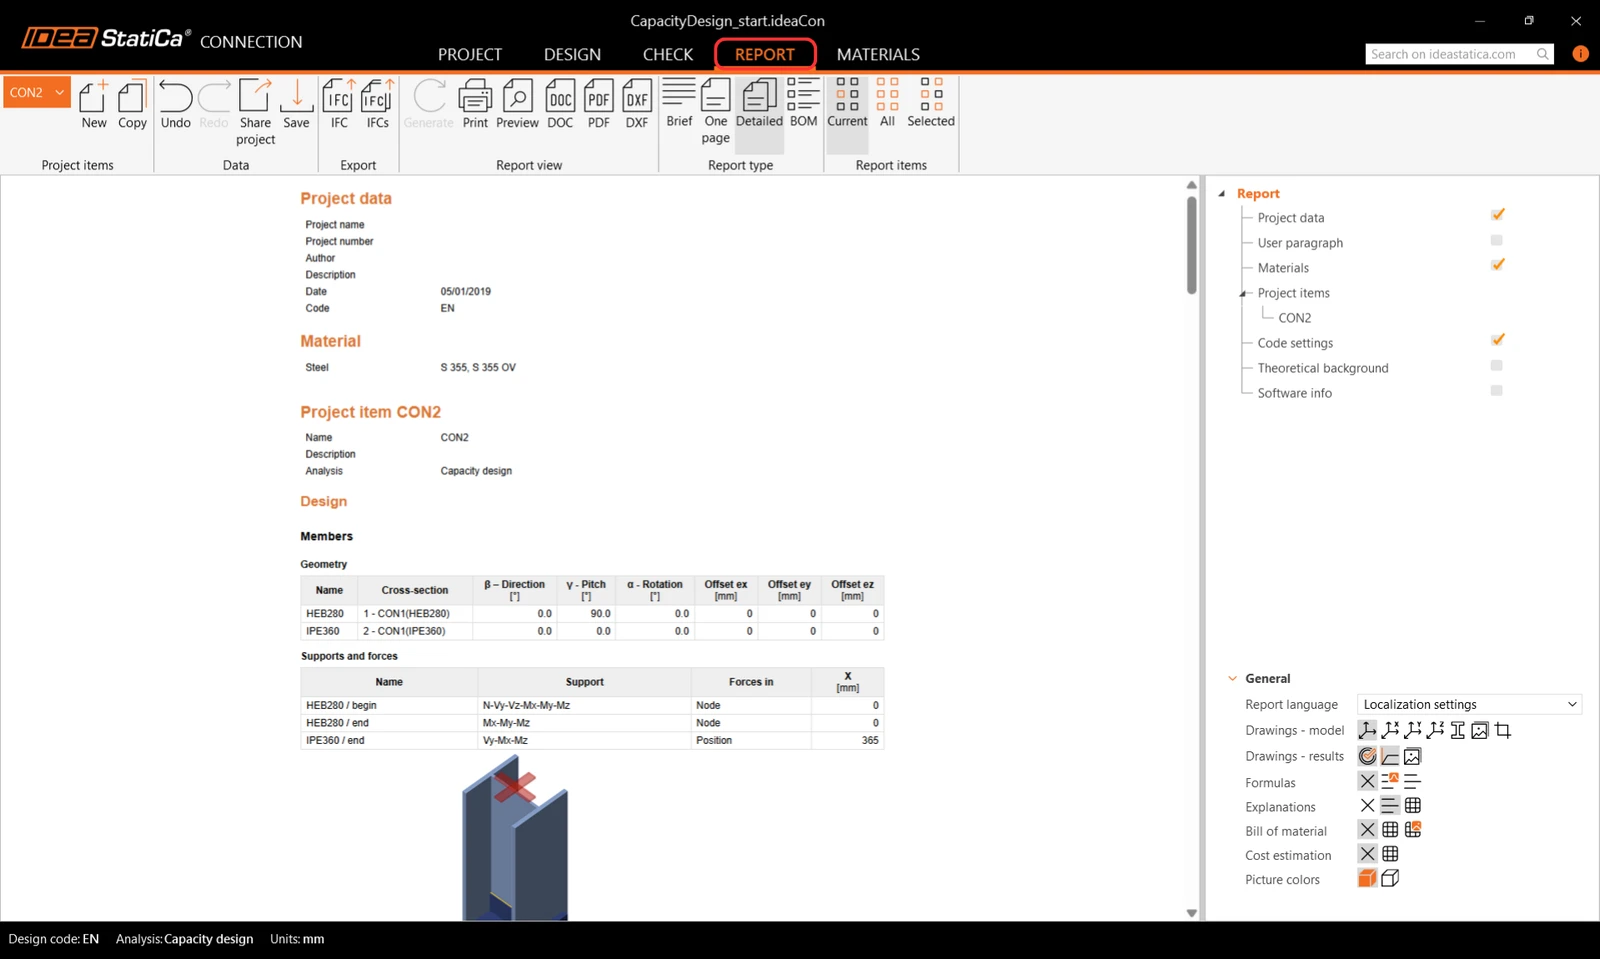The width and height of the screenshot is (1600, 959).
Task: Enable crop icon in Drawings - model
Action: [1503, 730]
